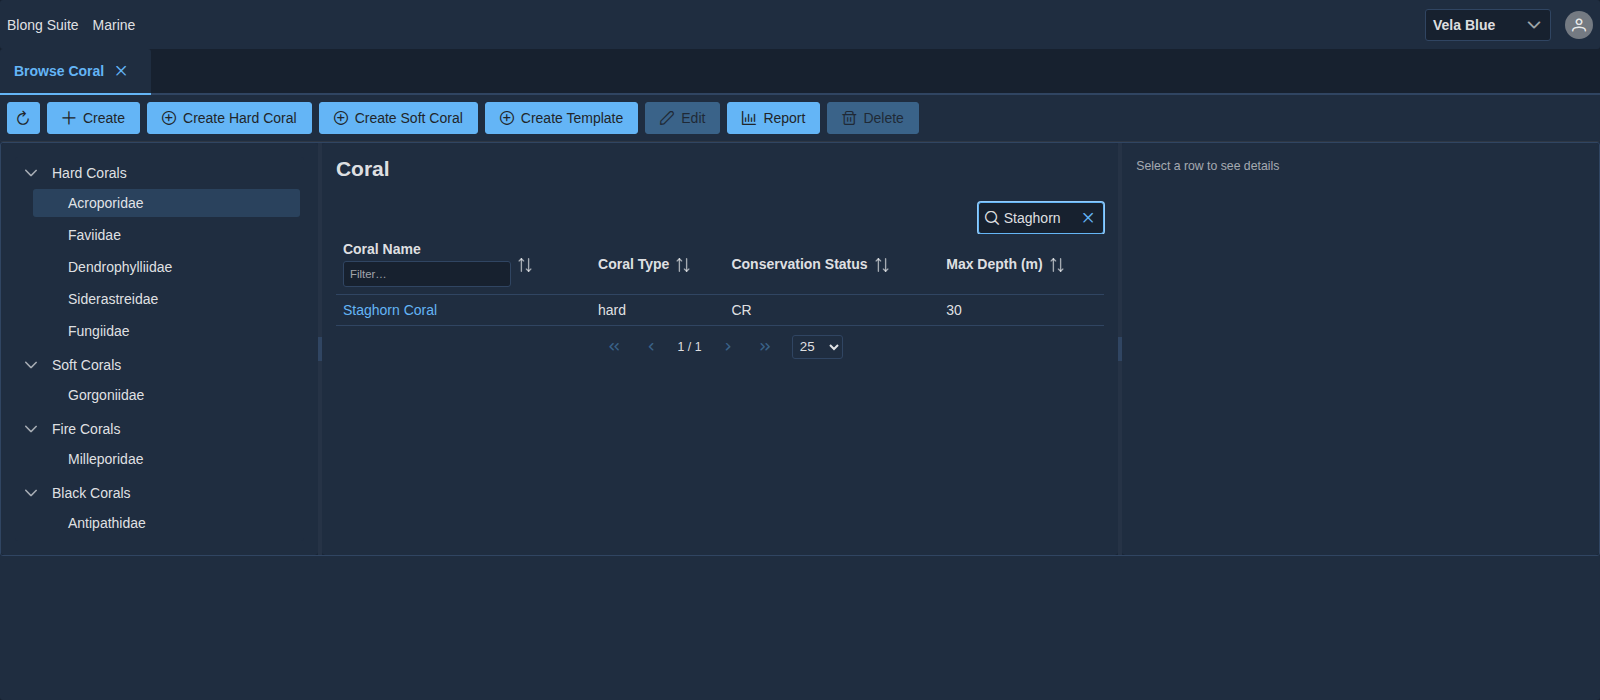The image size is (1600, 700).
Task: Select Gorgoniidae in the tree
Action: pos(166,395)
